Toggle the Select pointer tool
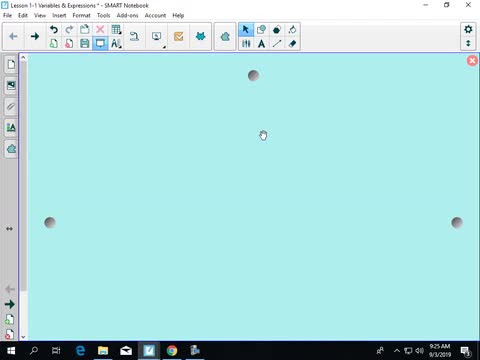Image resolution: width=480 pixels, height=360 pixels. pyautogui.click(x=246, y=30)
